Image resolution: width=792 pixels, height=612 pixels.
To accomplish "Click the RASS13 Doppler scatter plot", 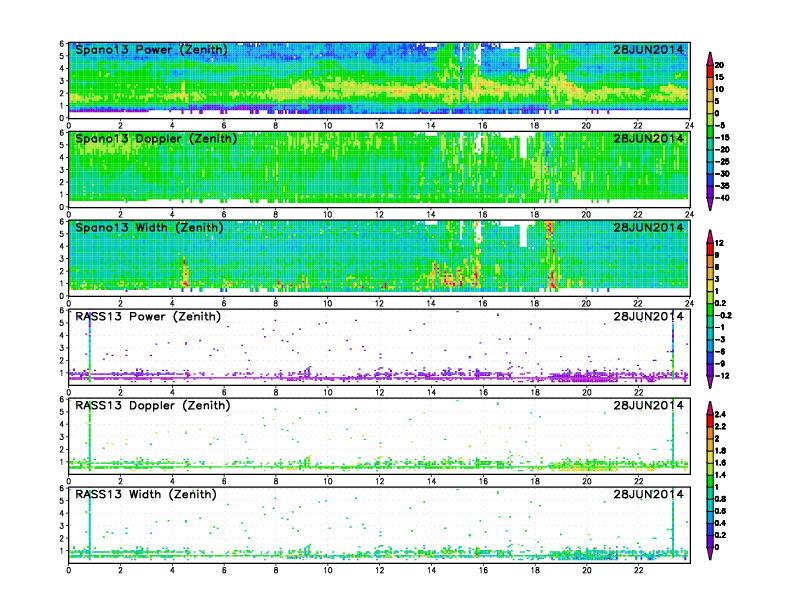I will click(x=379, y=436).
